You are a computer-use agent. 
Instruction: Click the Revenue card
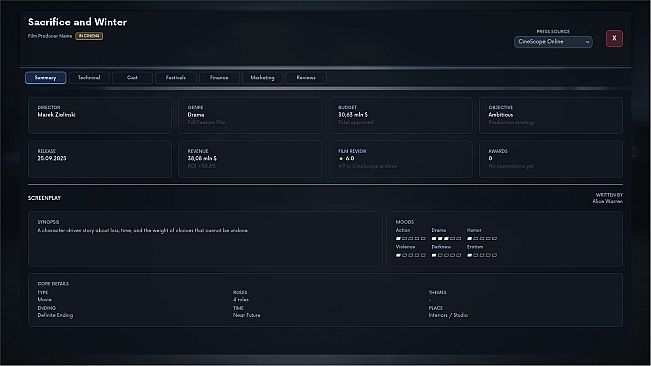pos(250,159)
